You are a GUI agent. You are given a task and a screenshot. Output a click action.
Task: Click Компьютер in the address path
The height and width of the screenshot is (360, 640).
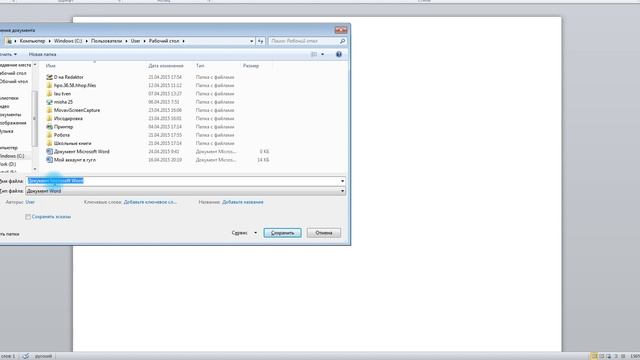[32, 41]
